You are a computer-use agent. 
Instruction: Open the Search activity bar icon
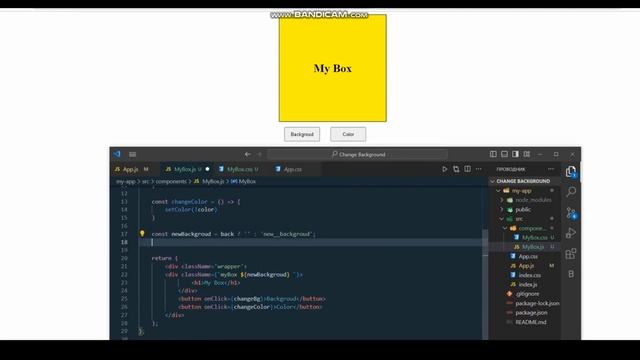[571, 191]
